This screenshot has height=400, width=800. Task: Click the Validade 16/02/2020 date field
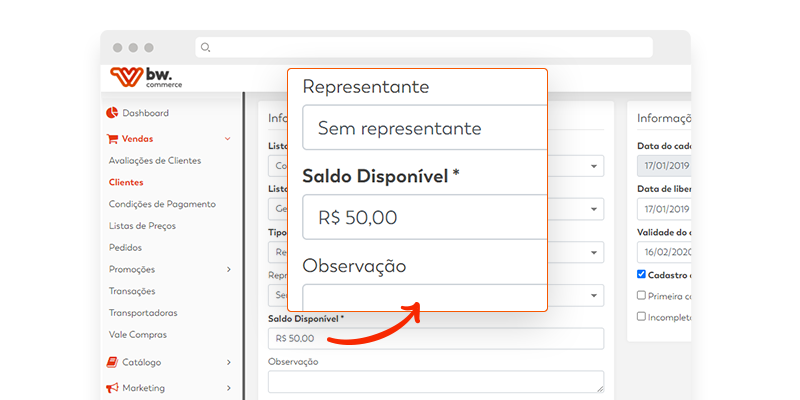664,252
